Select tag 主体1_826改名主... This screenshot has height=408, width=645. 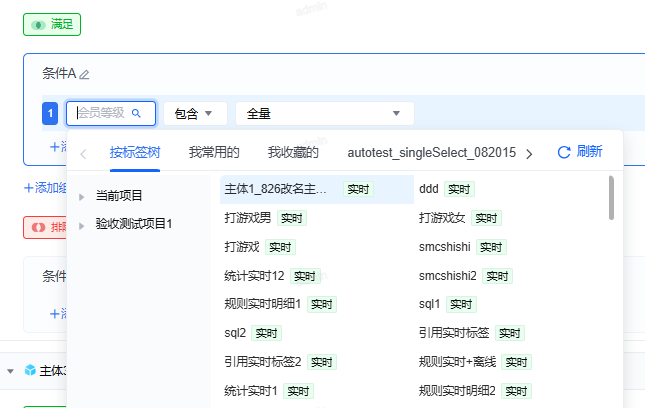(x=317, y=189)
